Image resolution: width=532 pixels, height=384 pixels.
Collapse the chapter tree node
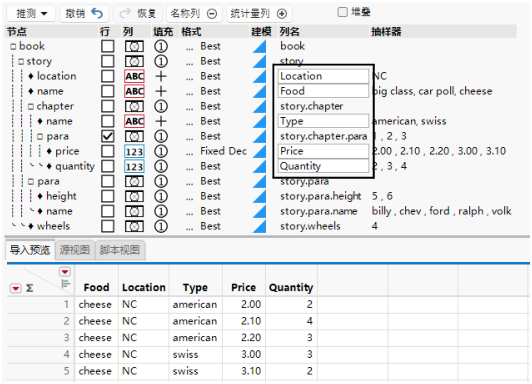[x=31, y=107]
